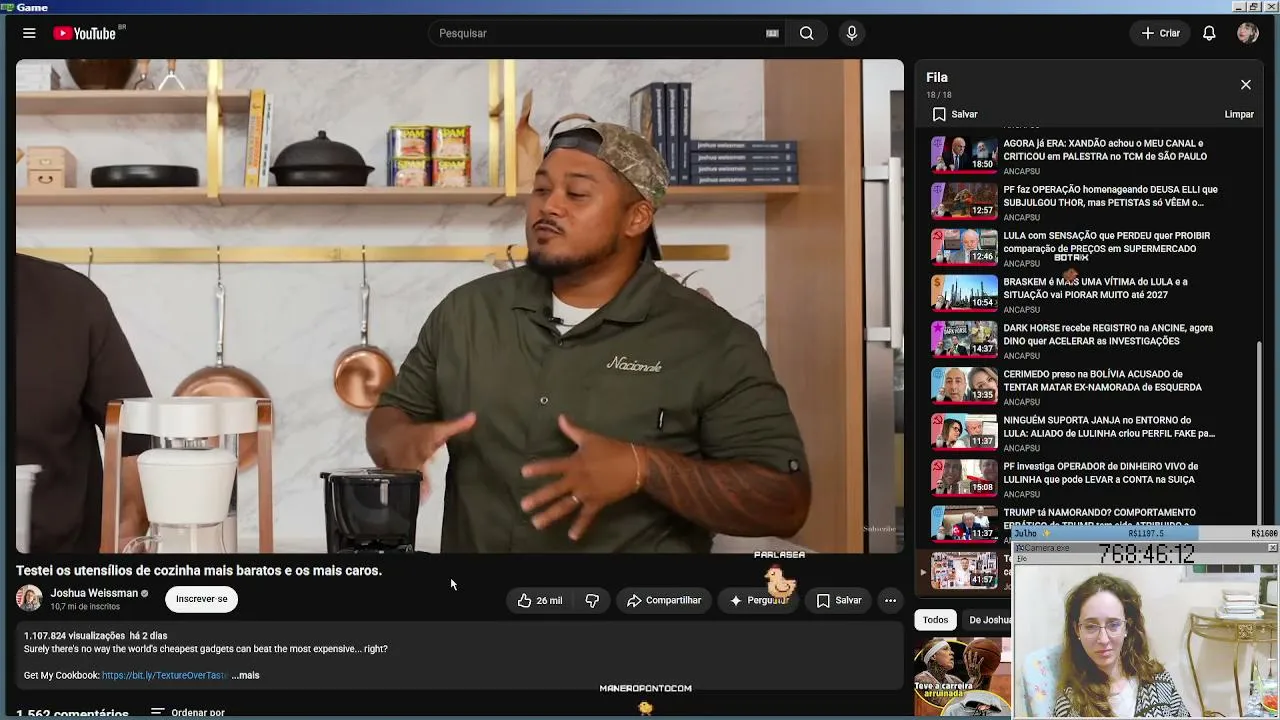1280x720 pixels.
Task: Open the bit.ly TextureOverTaste cookbook link
Action: [164, 675]
